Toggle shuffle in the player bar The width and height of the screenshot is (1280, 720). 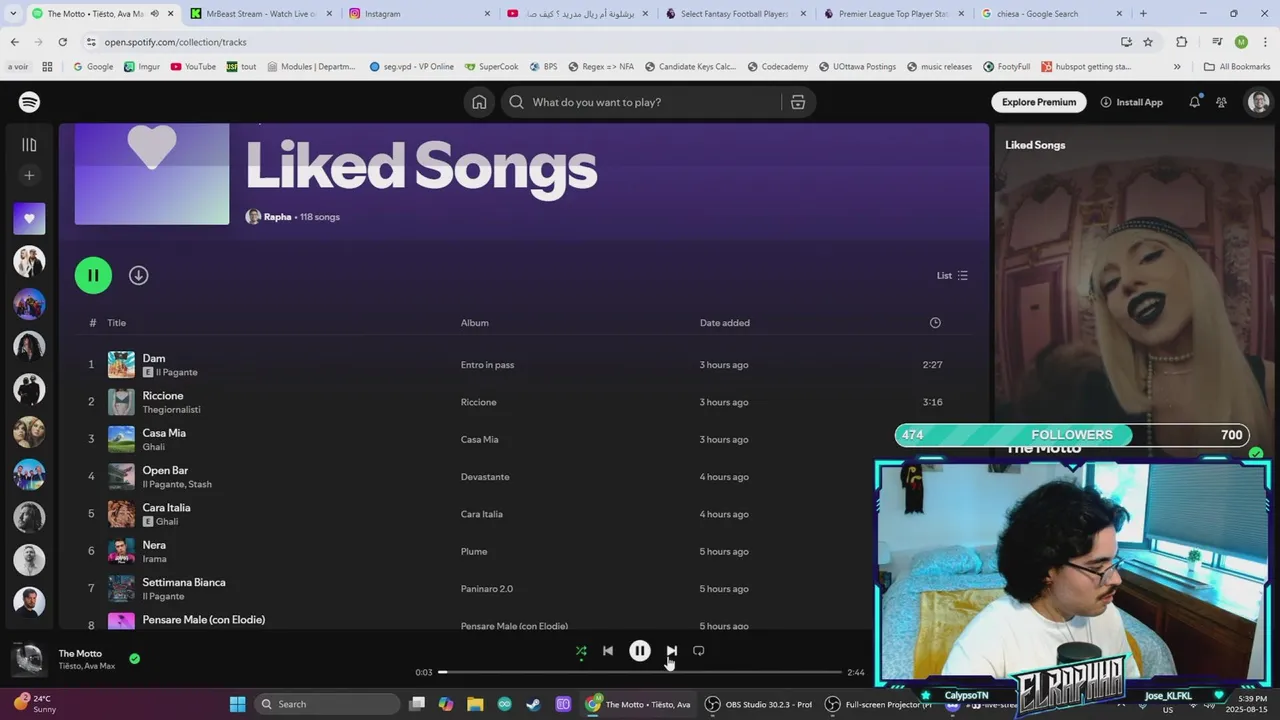[x=581, y=651]
